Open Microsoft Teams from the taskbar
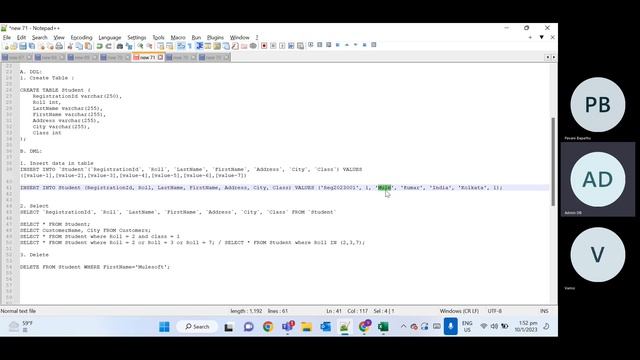Viewport: 640px width, 360px height. (287, 327)
